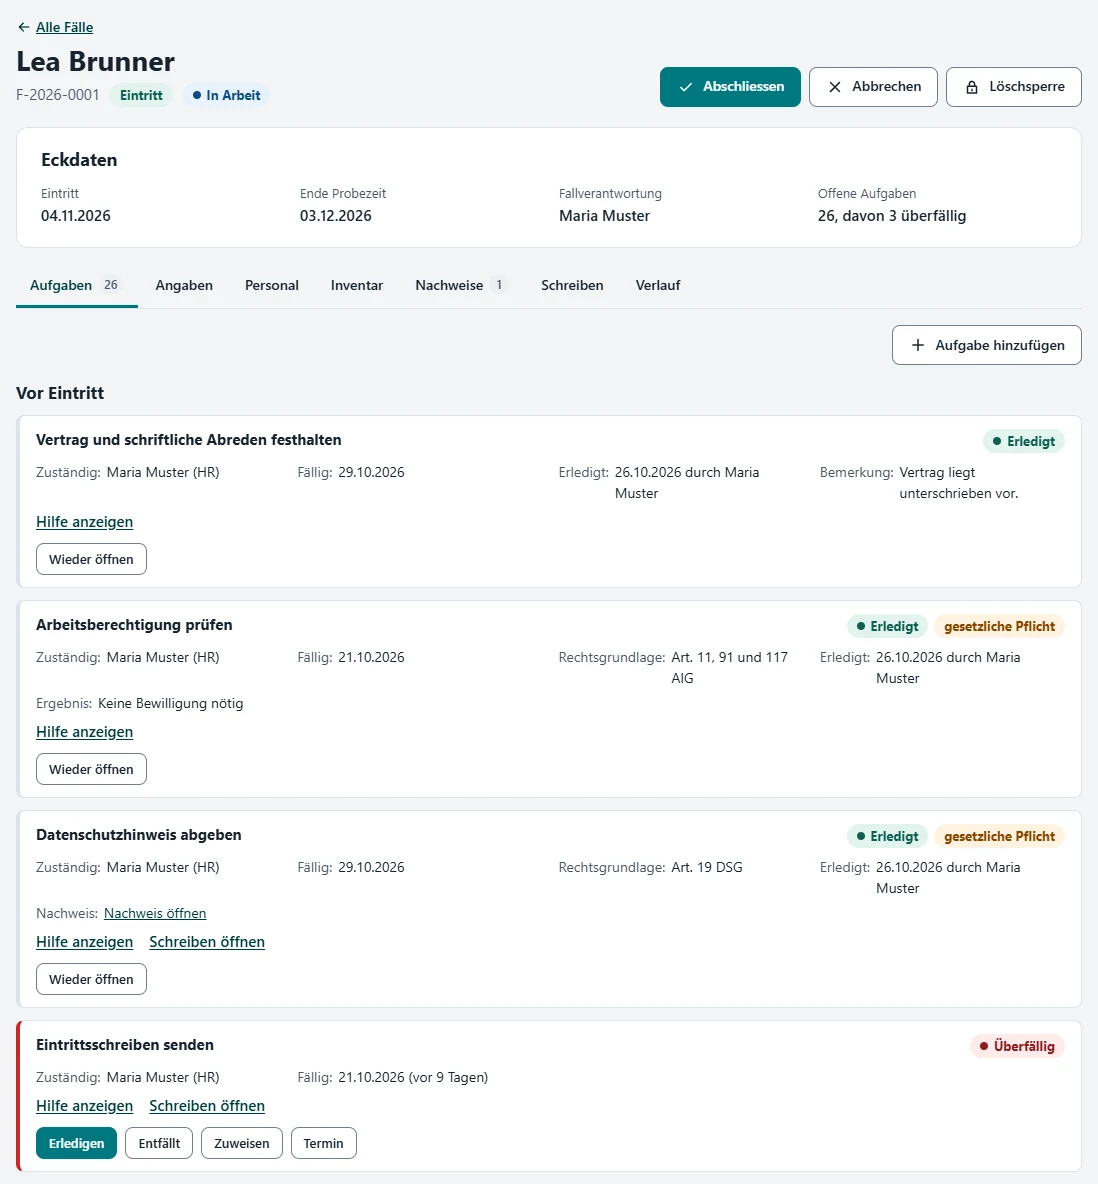Add a new task with Aufgabe hinzufügen

[x=986, y=345]
